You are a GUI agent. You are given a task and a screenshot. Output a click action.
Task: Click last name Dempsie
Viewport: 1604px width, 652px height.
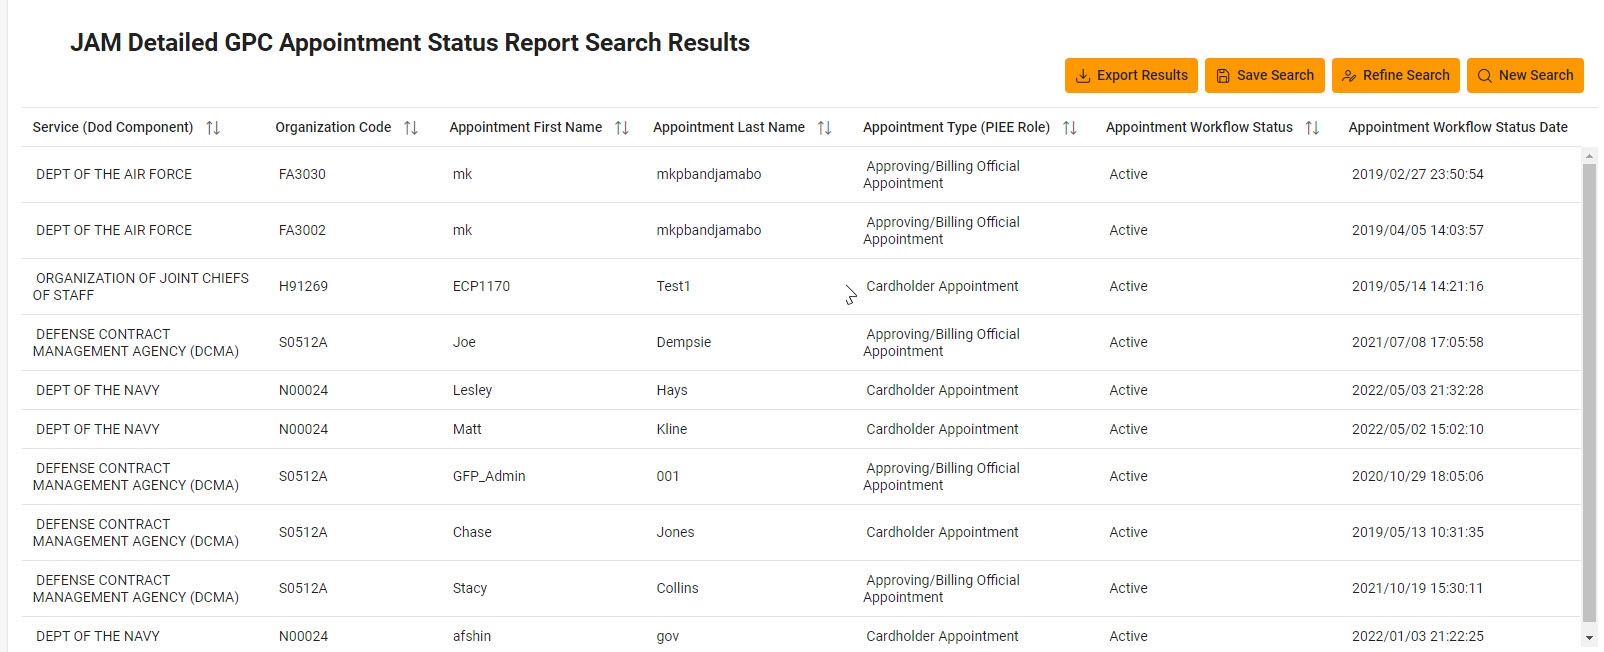pyautogui.click(x=684, y=342)
